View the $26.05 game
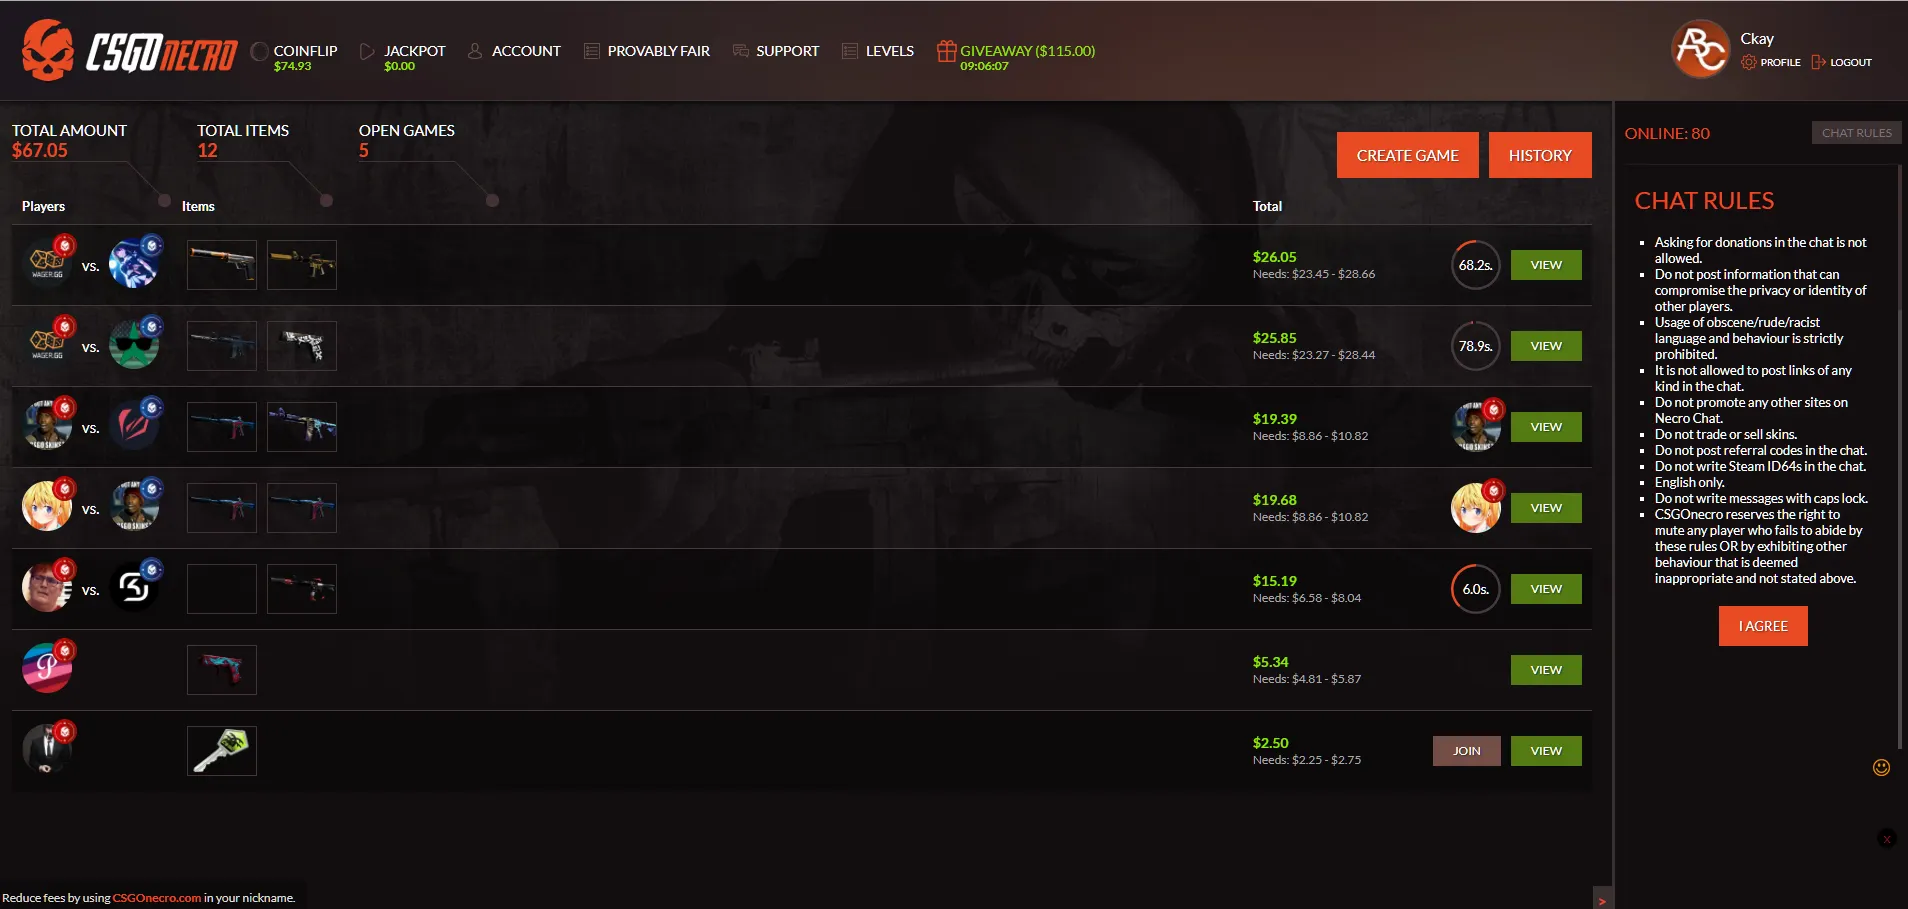Screen dimensions: 1908x909 pyautogui.click(x=1546, y=265)
